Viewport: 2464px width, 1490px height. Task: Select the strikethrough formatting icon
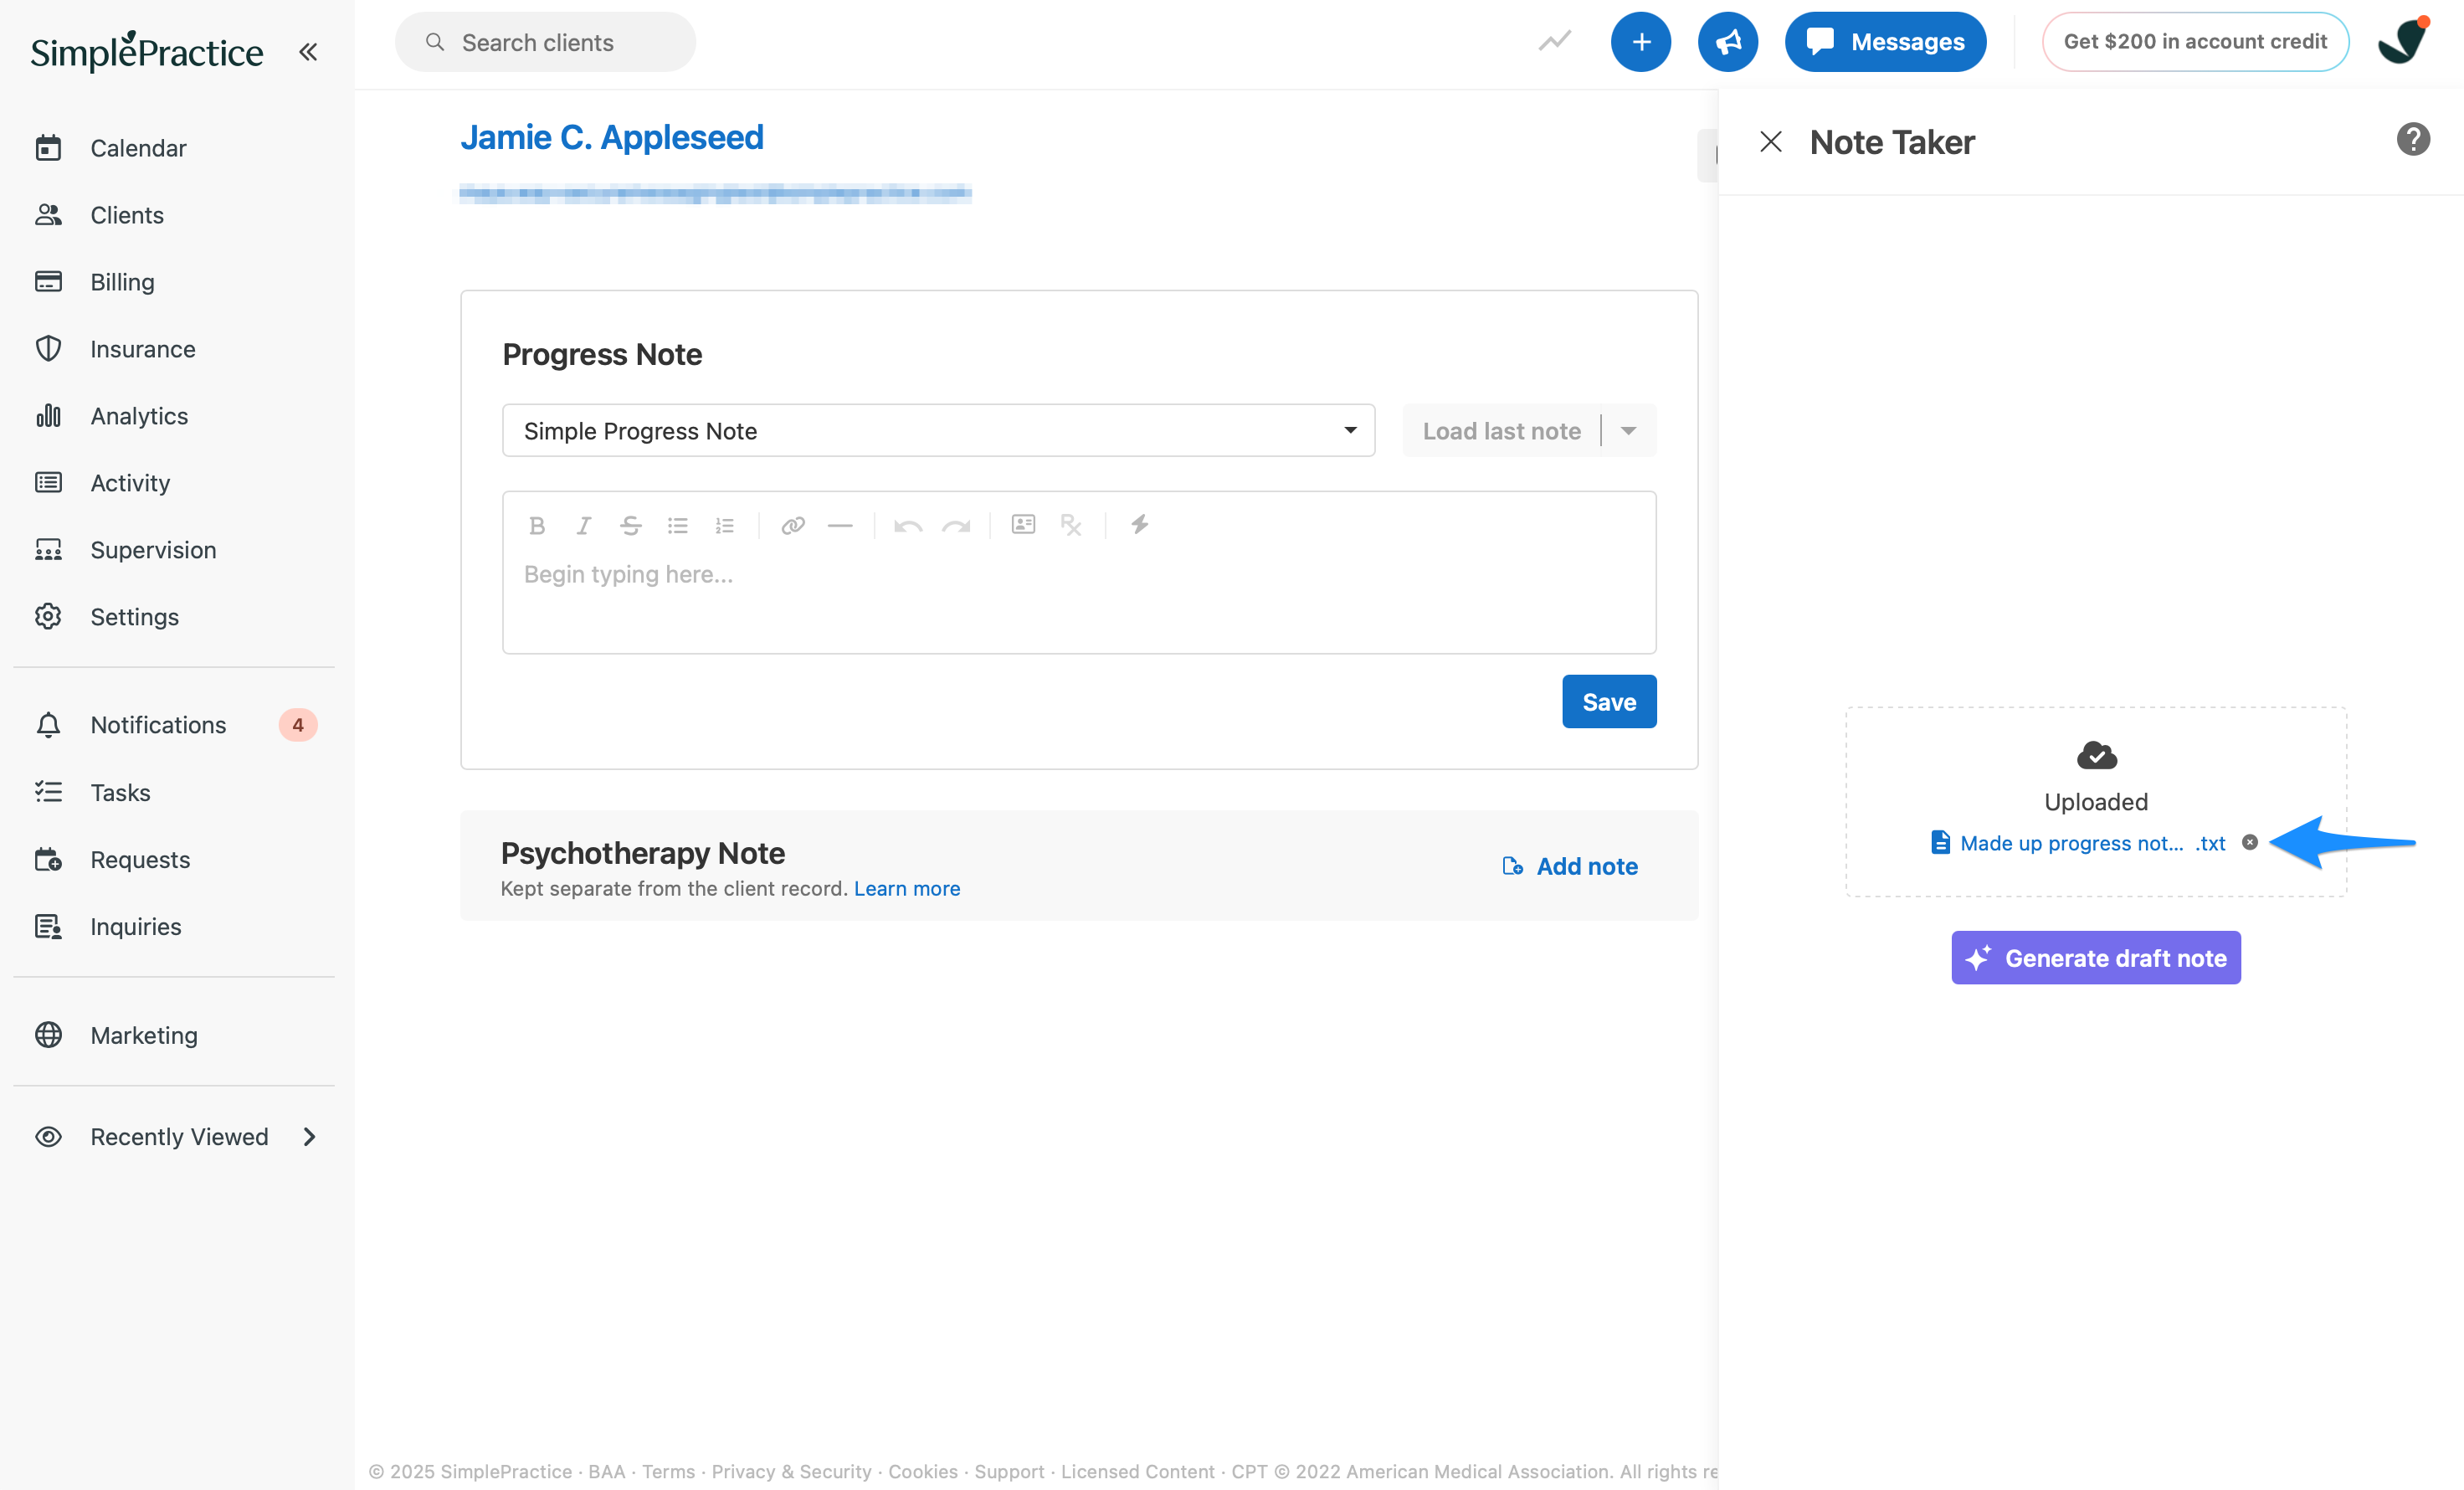point(630,524)
